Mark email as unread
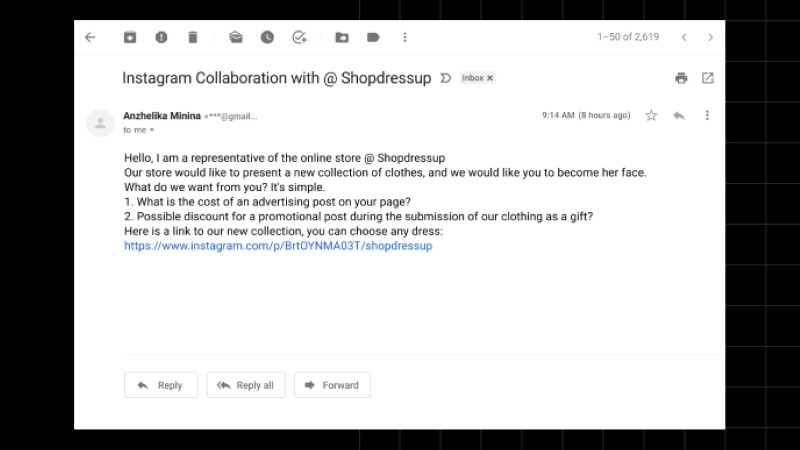 point(236,37)
